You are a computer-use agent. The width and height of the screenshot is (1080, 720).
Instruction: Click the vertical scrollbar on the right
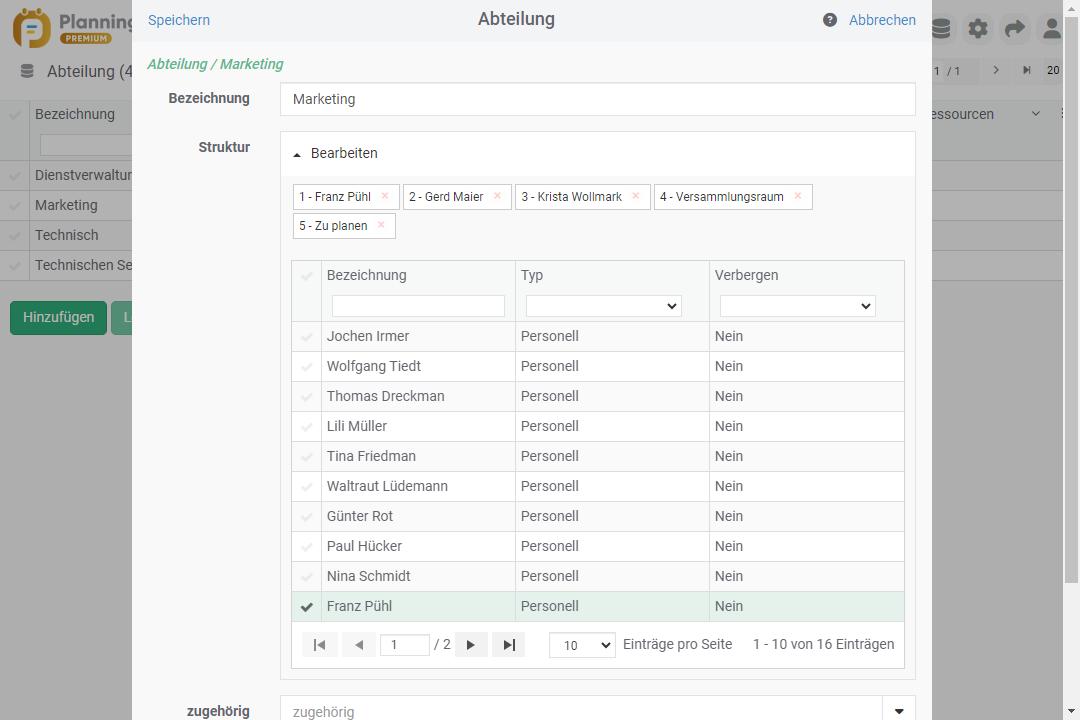[x=1071, y=300]
